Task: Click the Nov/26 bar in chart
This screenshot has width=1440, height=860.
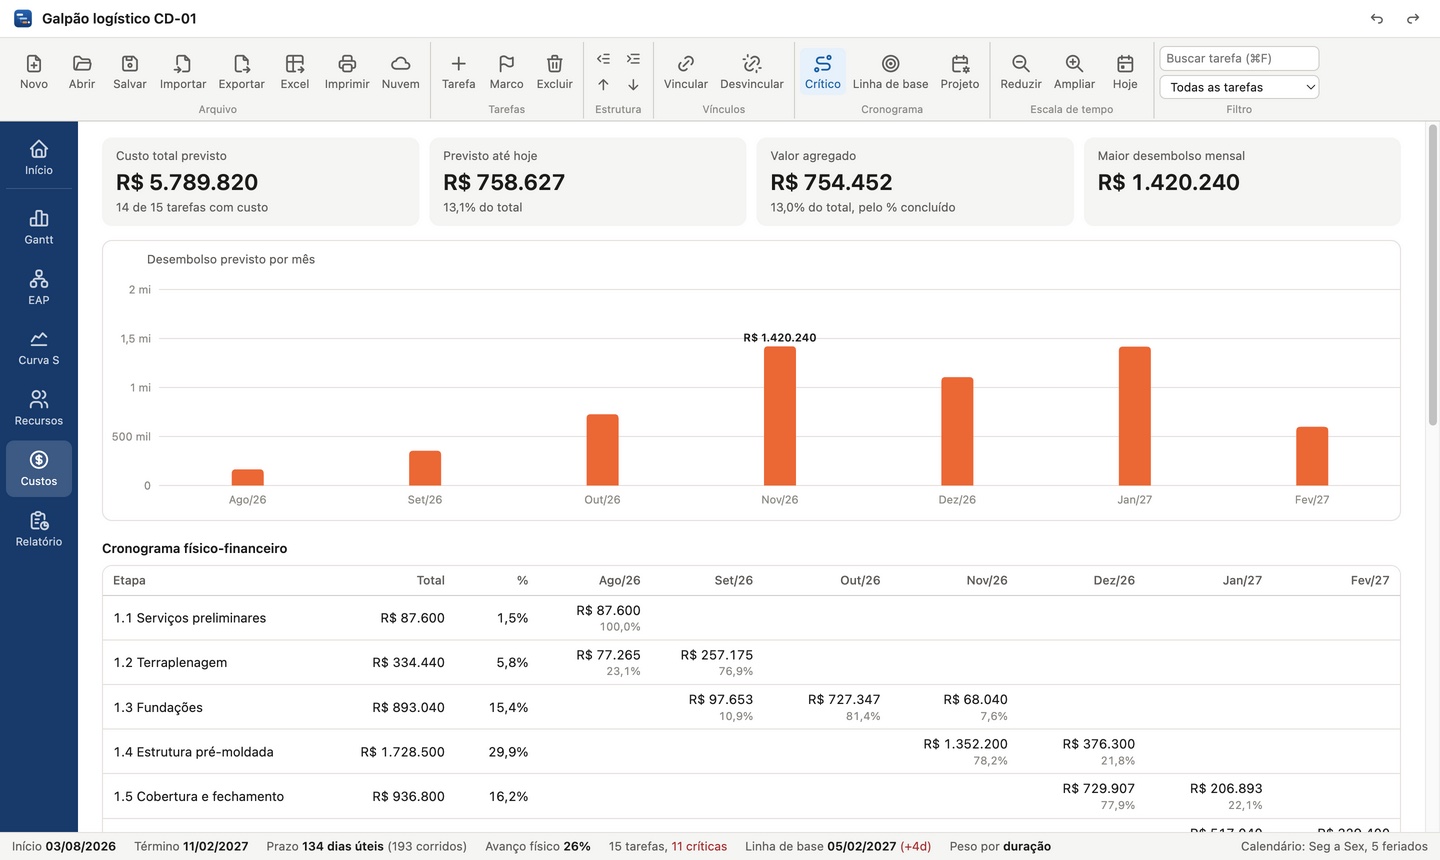Action: [x=780, y=416]
